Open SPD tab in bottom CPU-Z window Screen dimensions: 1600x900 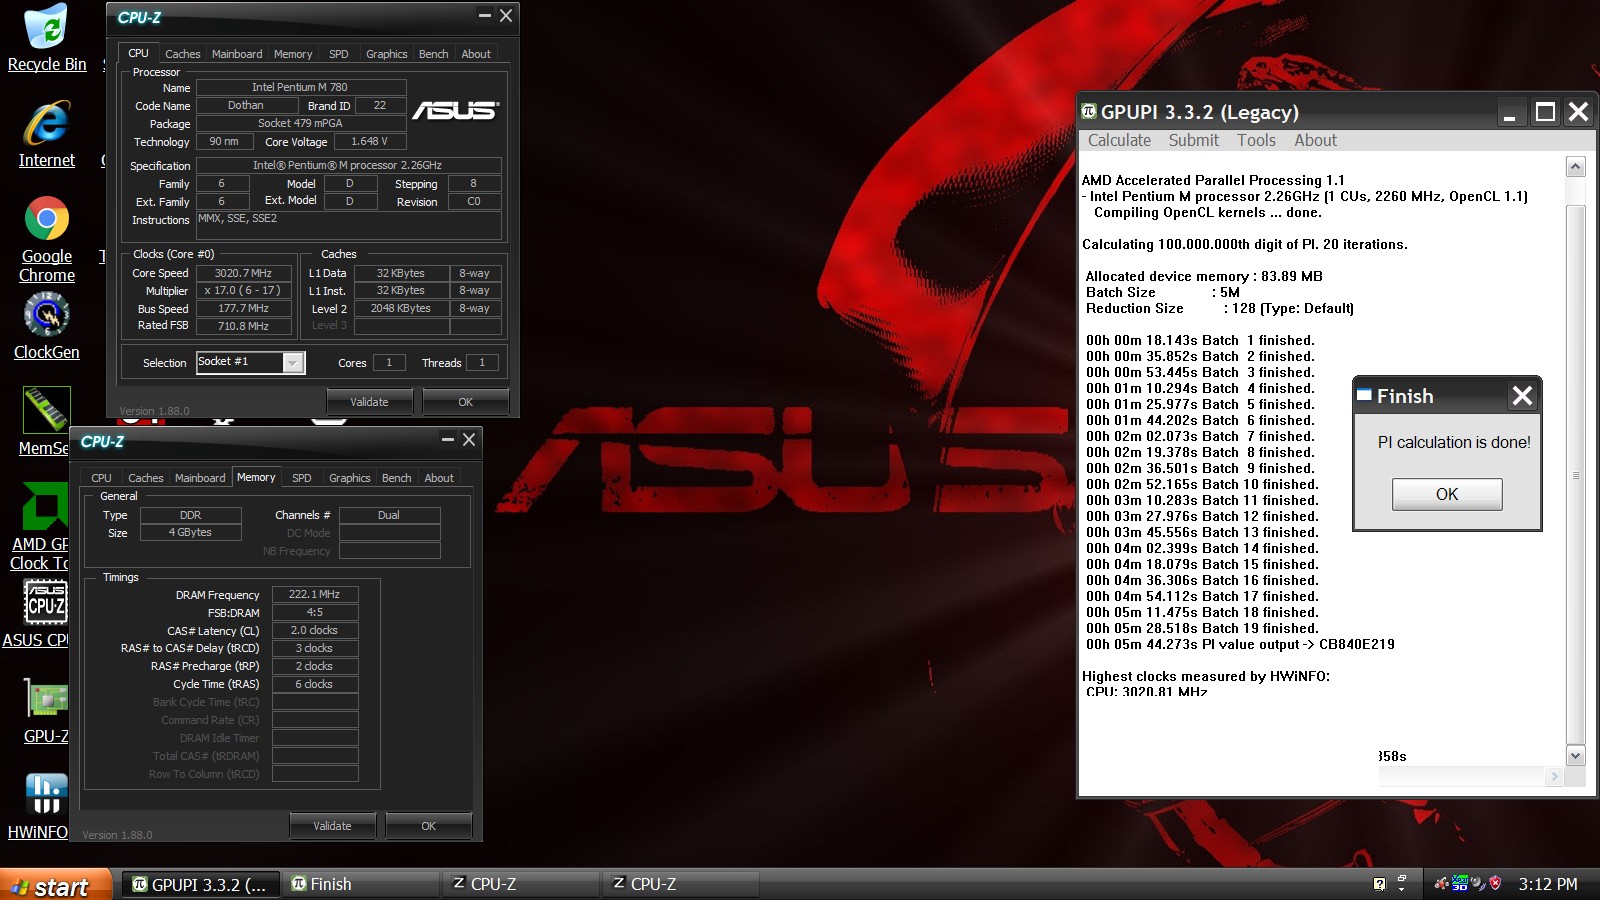point(302,478)
